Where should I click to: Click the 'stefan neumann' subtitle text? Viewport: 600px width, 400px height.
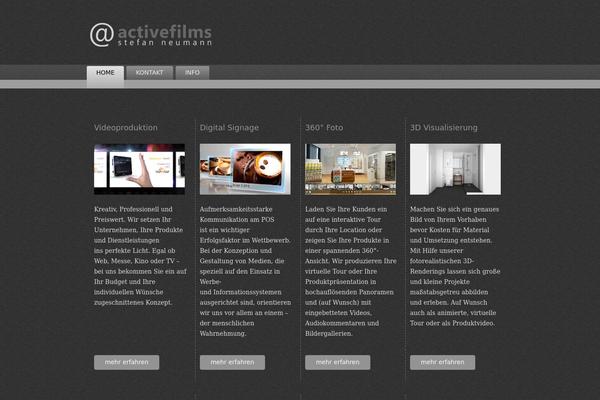[165, 43]
